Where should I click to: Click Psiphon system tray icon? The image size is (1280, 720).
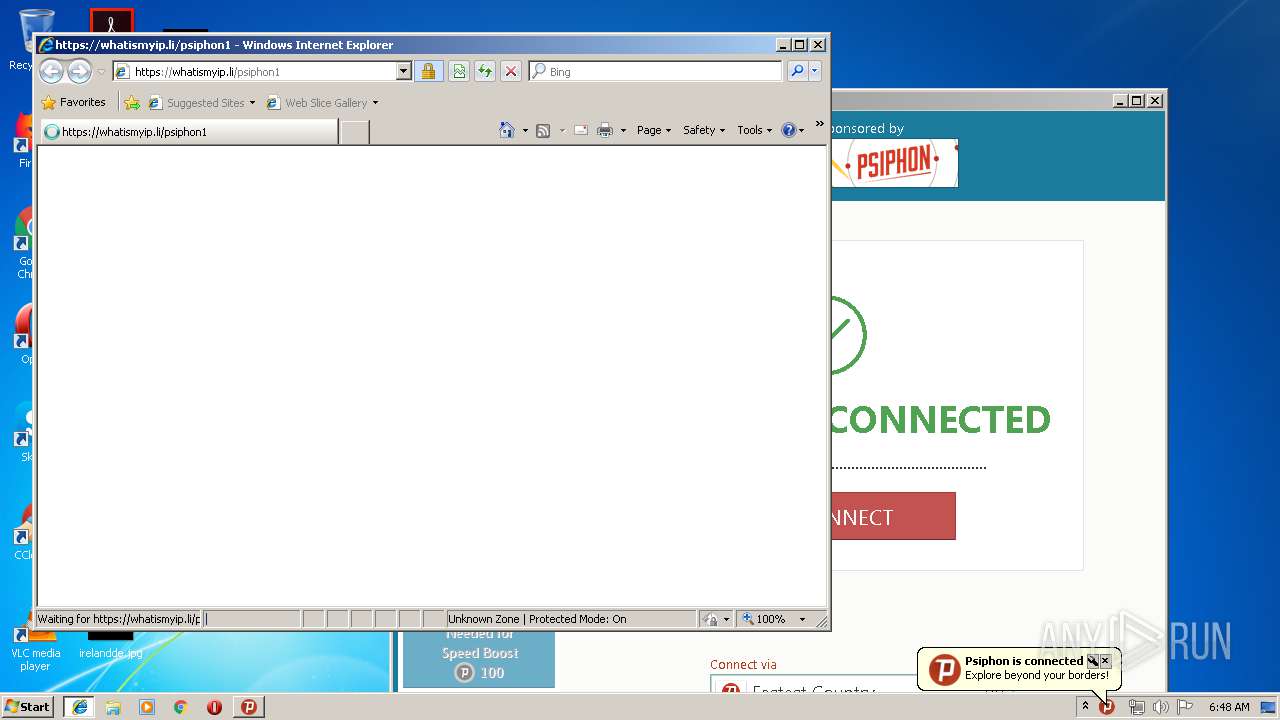click(1107, 707)
